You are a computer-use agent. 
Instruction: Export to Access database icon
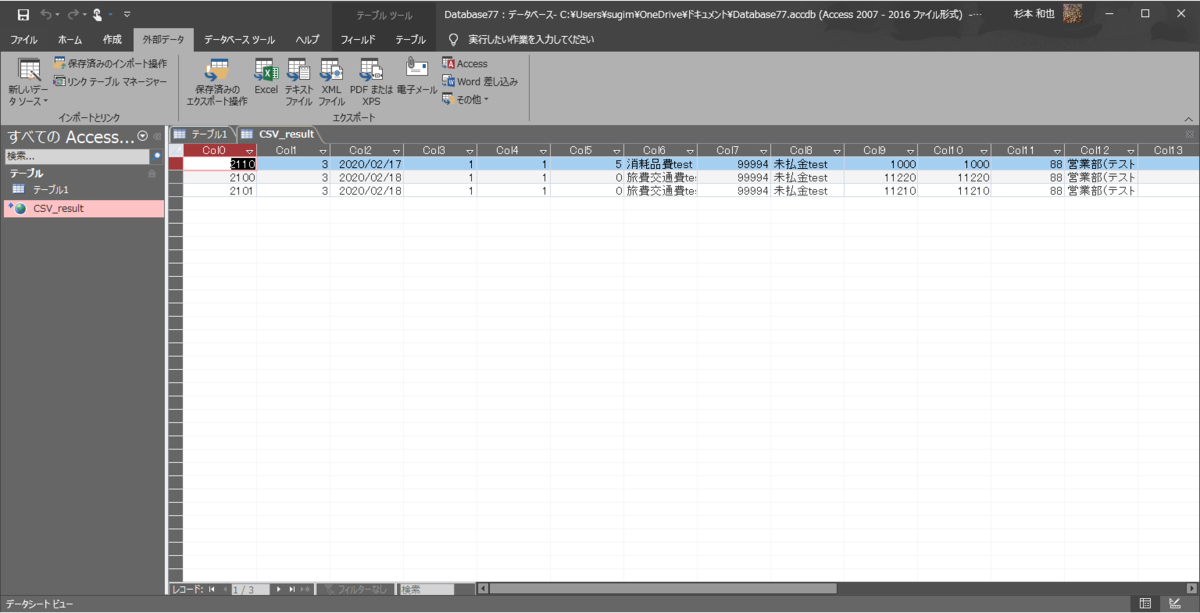[x=465, y=64]
